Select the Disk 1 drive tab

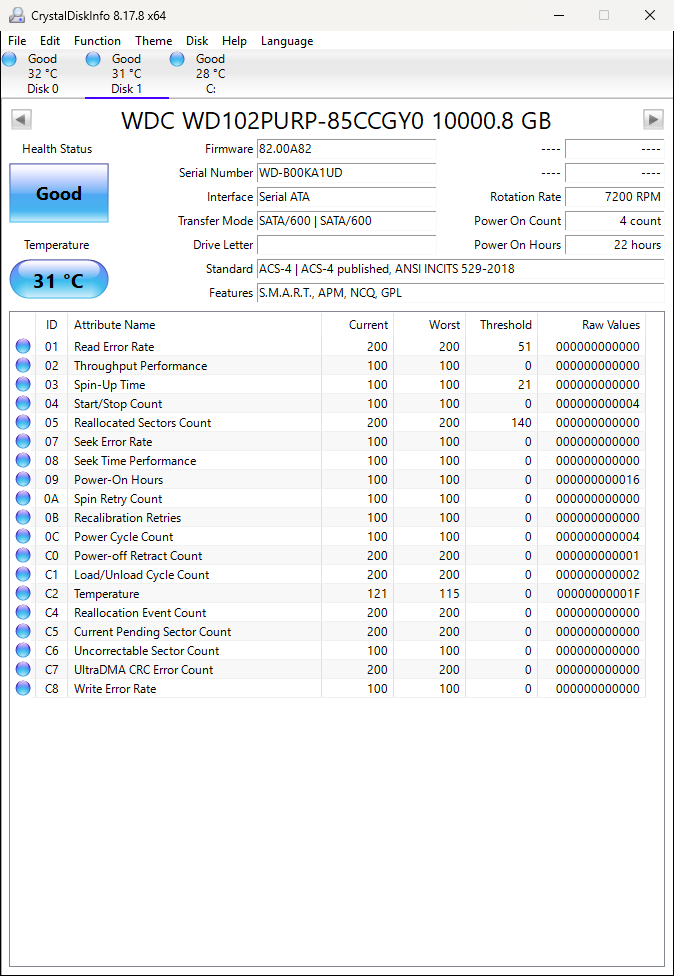click(x=126, y=74)
